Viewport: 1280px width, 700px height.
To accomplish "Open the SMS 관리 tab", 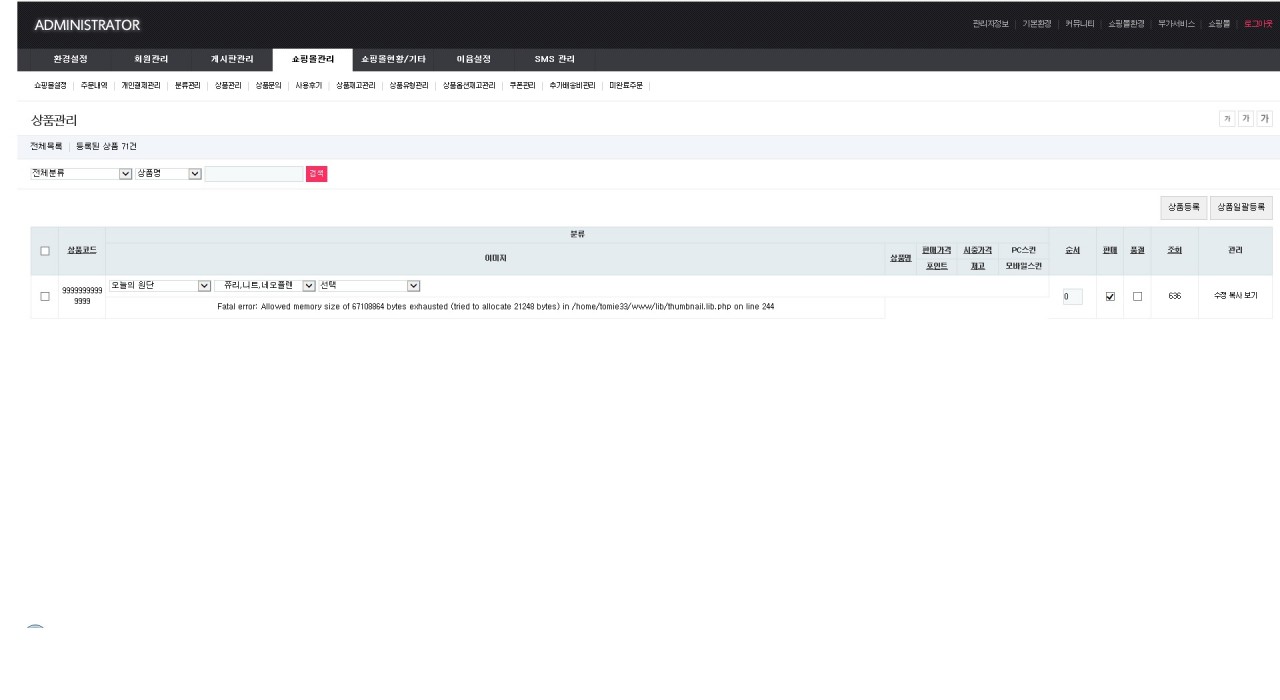I will point(554,59).
